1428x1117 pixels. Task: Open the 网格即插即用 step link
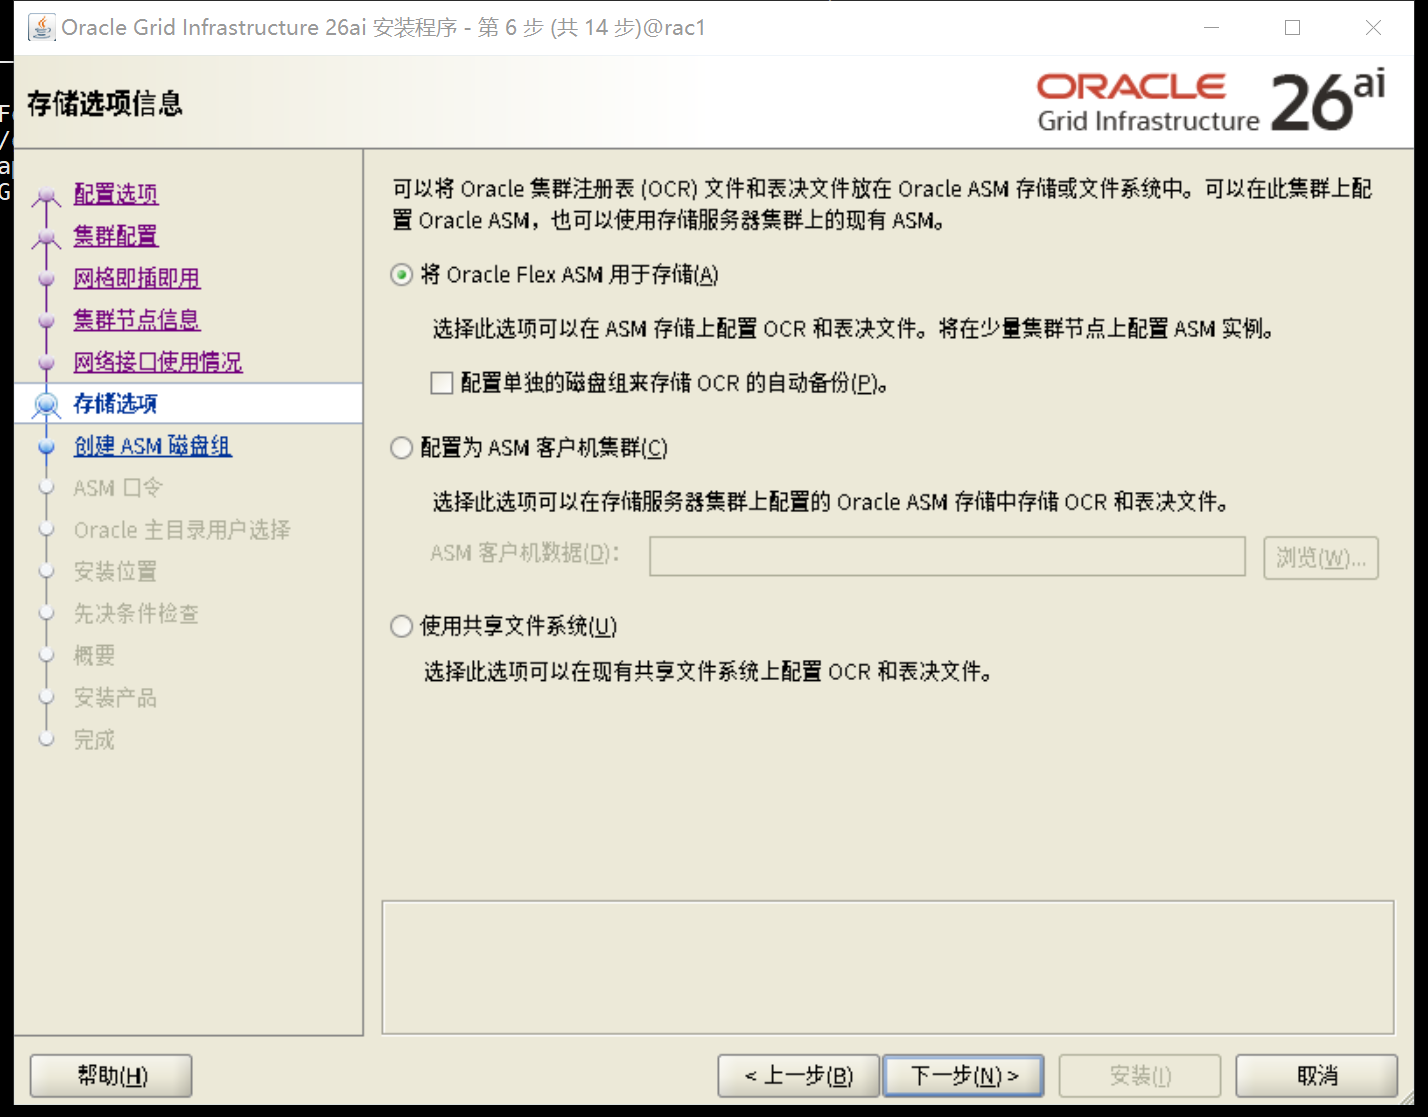point(137,278)
